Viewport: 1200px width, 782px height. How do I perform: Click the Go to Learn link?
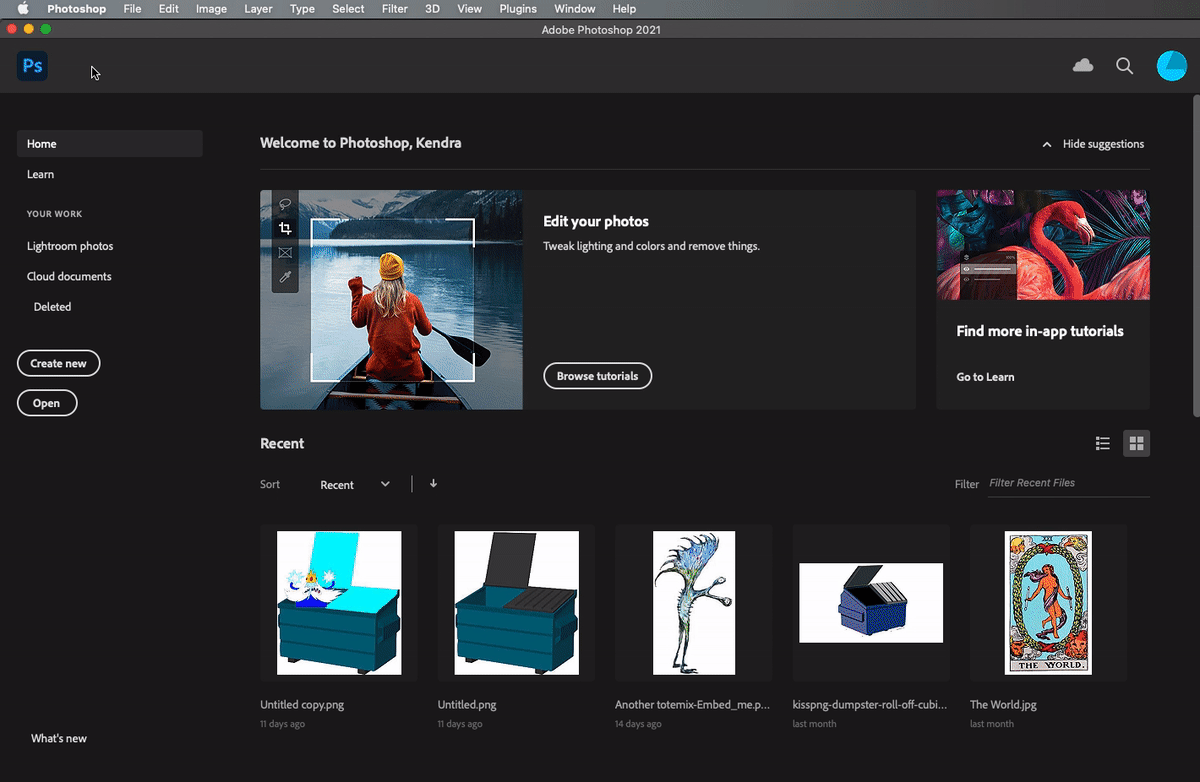[x=985, y=377]
